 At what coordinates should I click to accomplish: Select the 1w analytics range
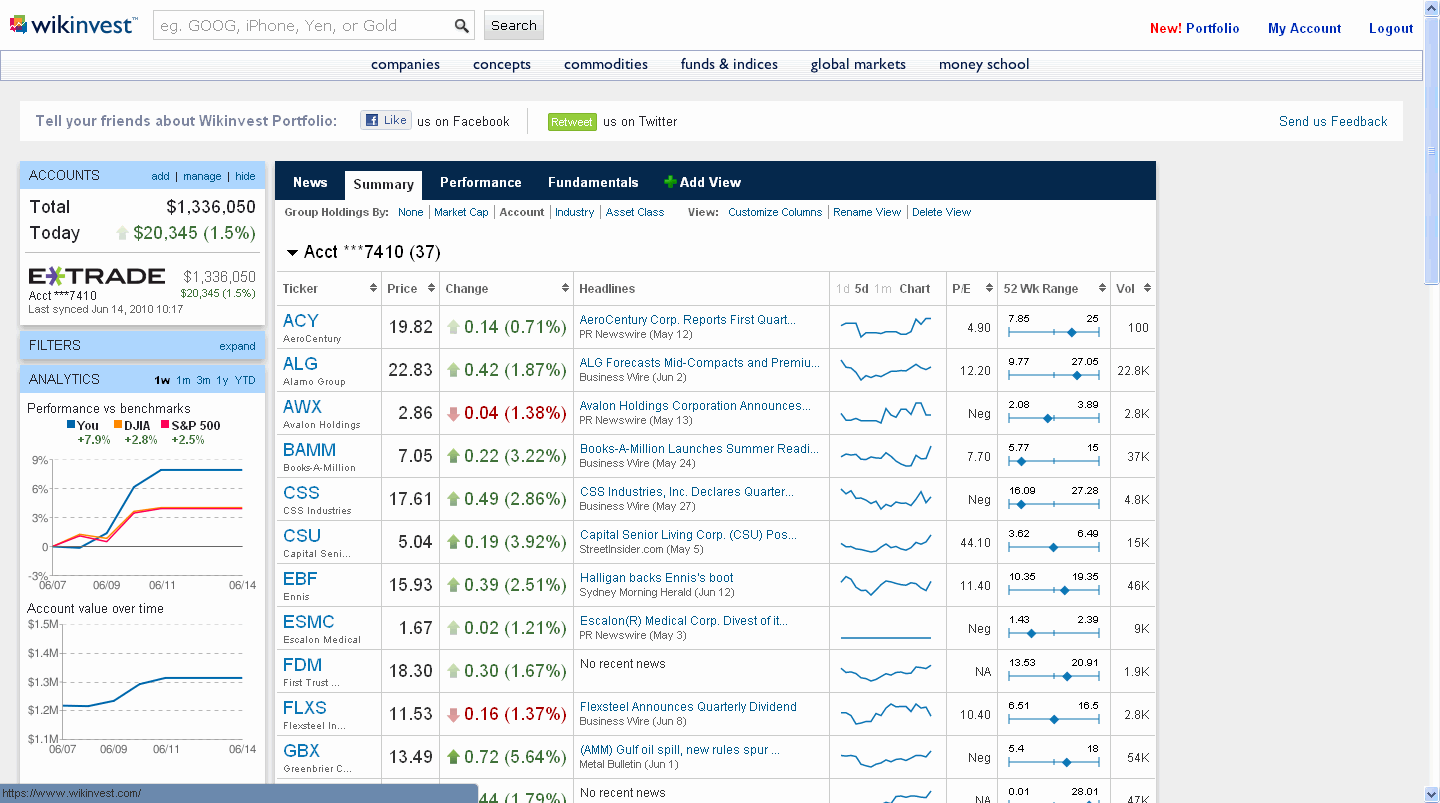(162, 380)
